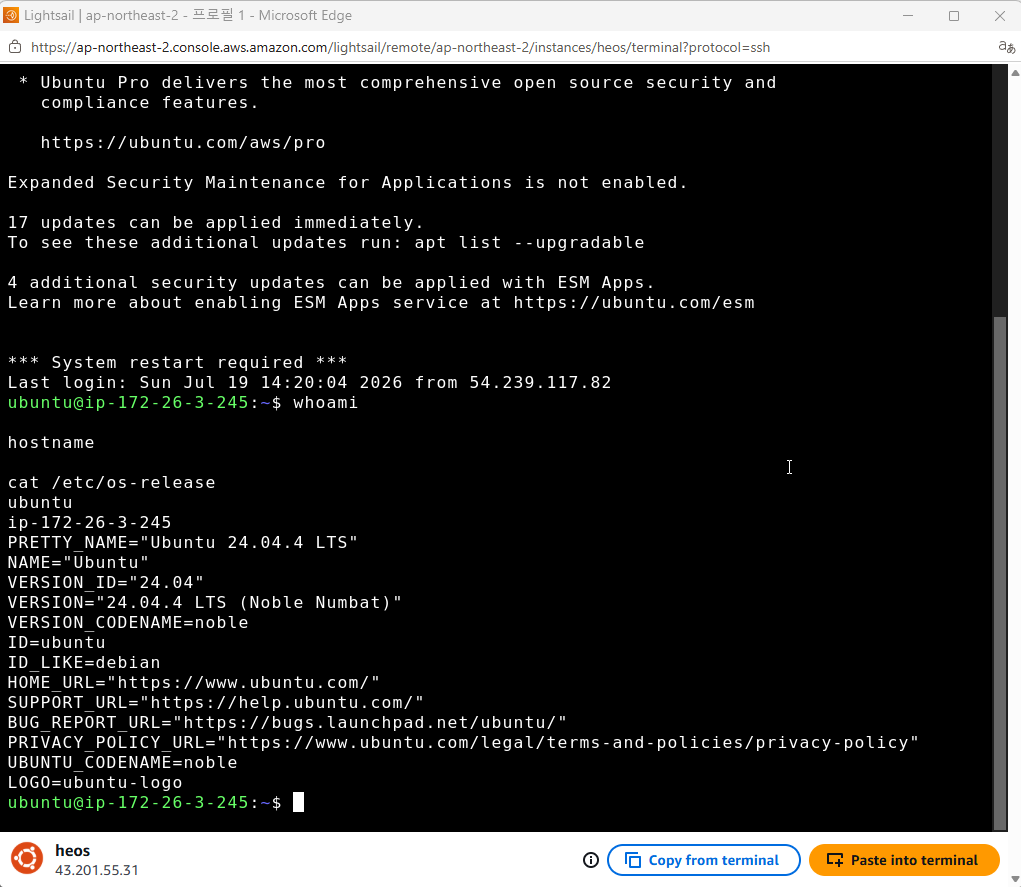This screenshot has width=1021, height=887.
Task: Click the hostname command line
Action: click(51, 443)
